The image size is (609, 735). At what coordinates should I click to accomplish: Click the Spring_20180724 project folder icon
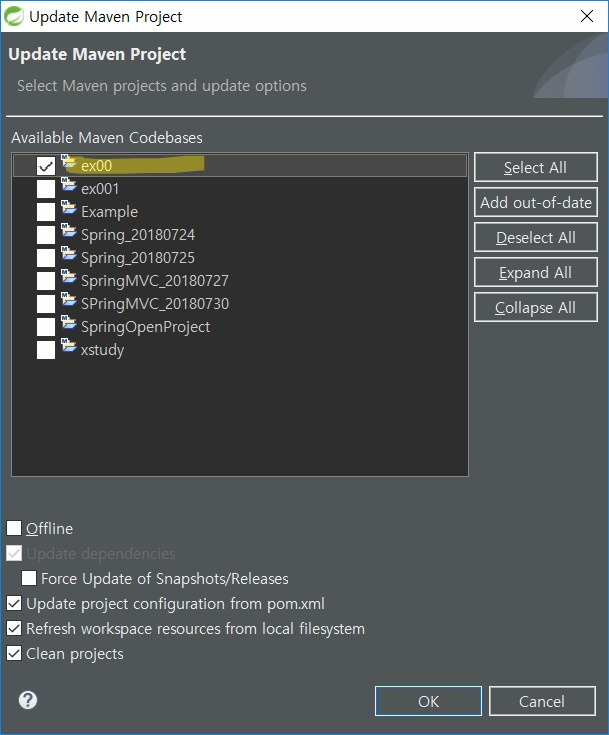pos(68,231)
